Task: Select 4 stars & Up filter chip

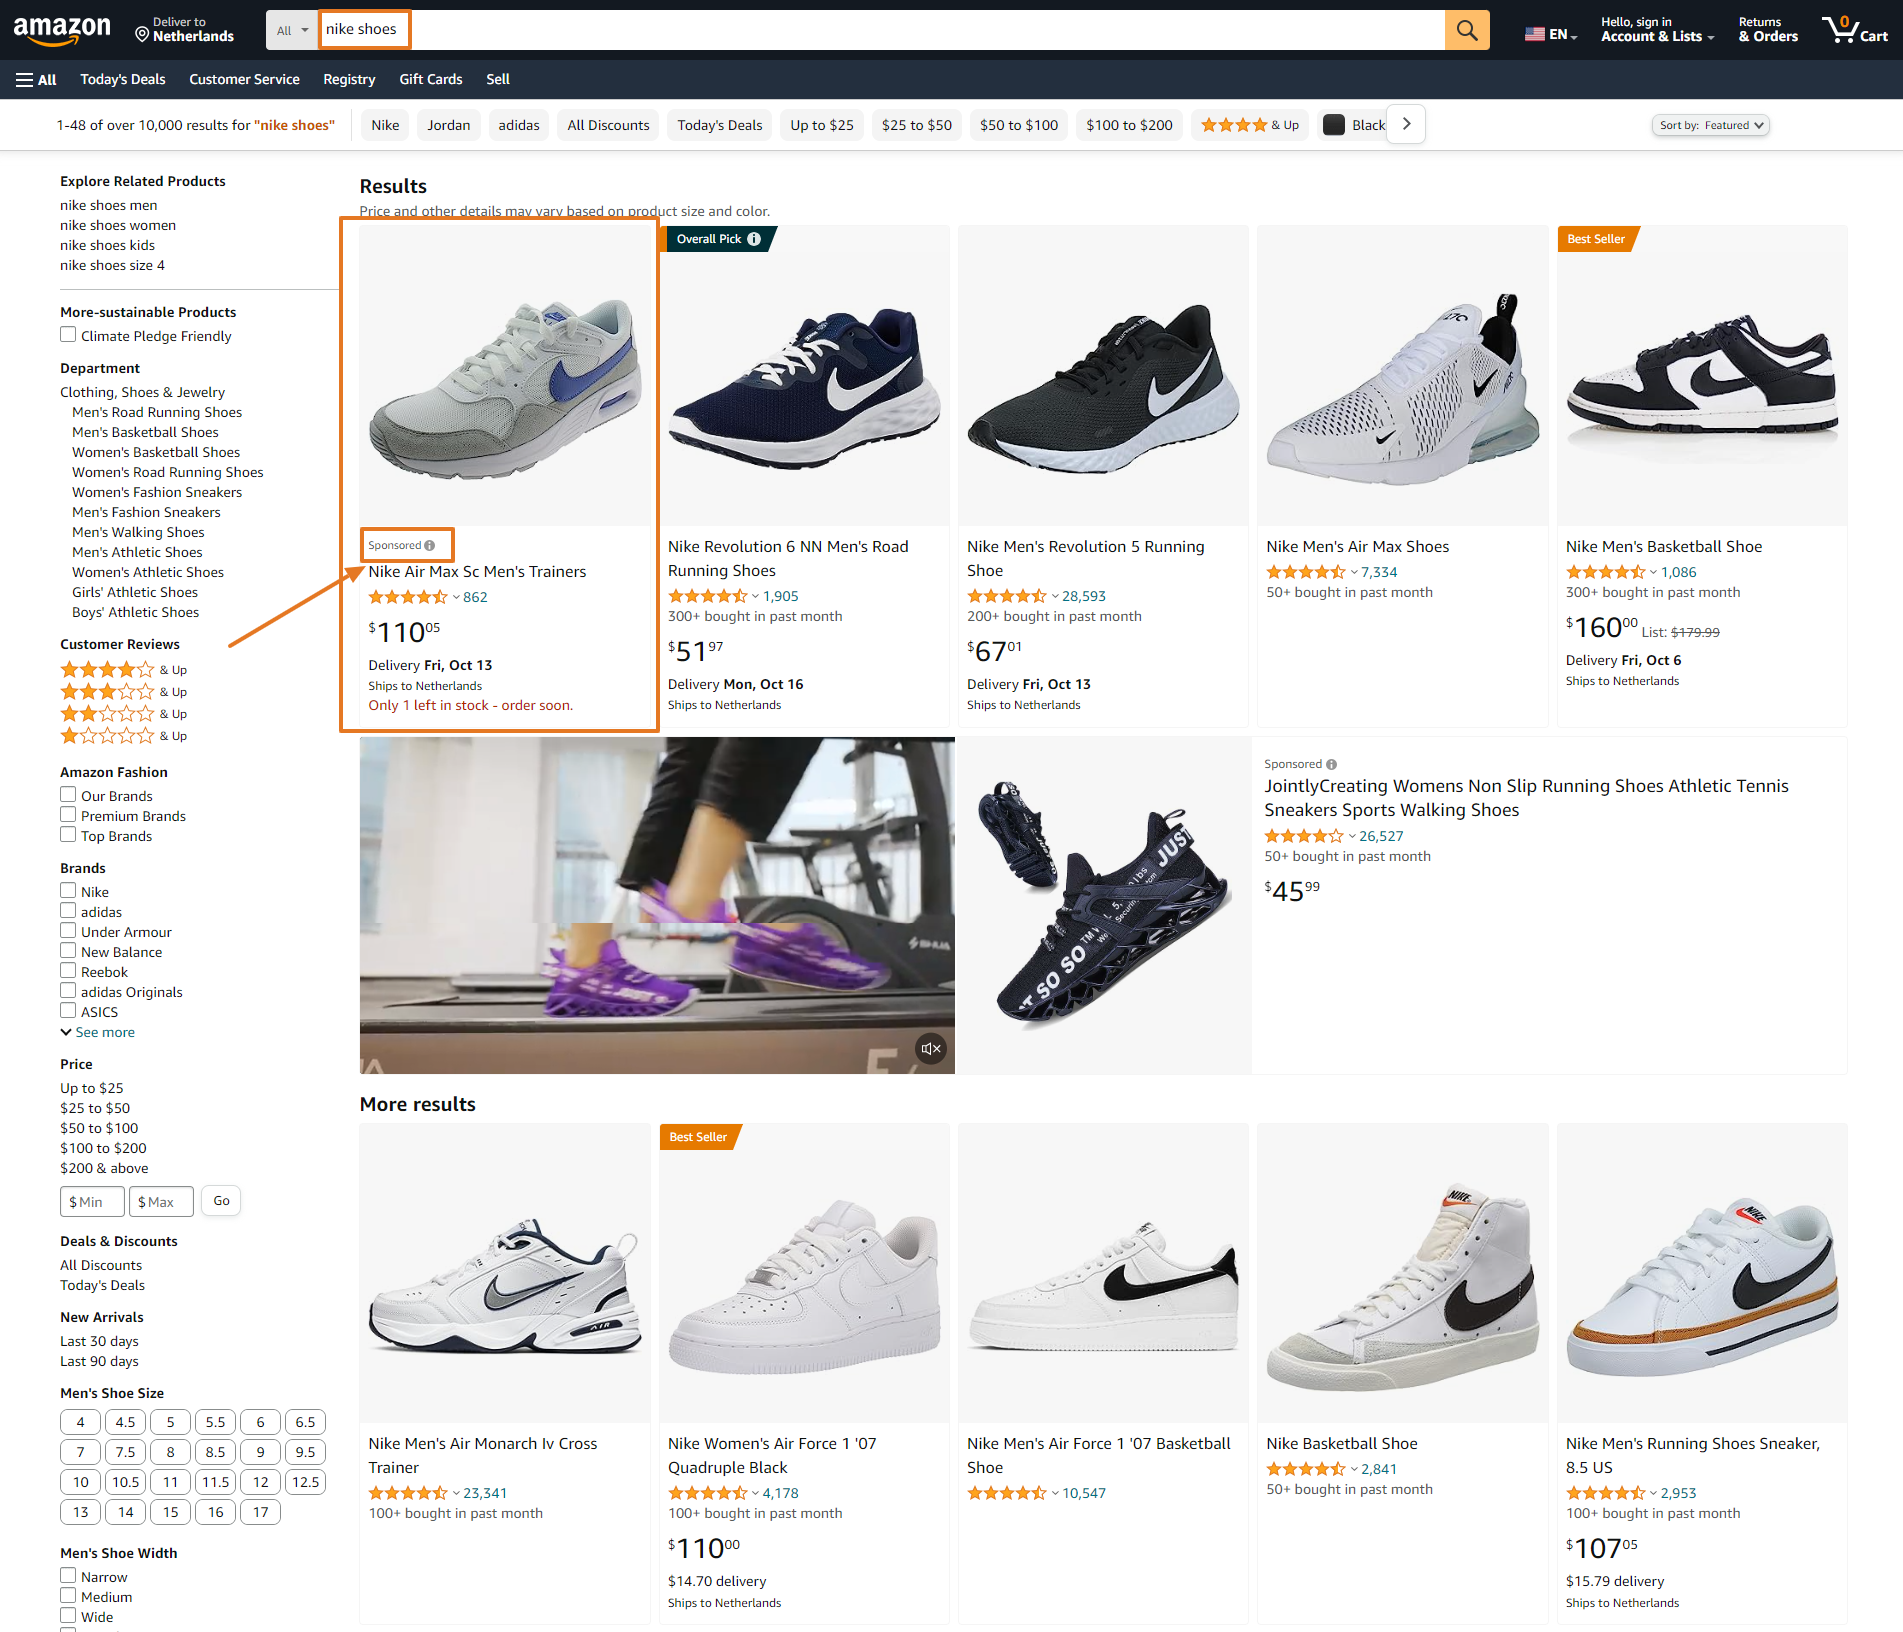Action: tap(1250, 125)
